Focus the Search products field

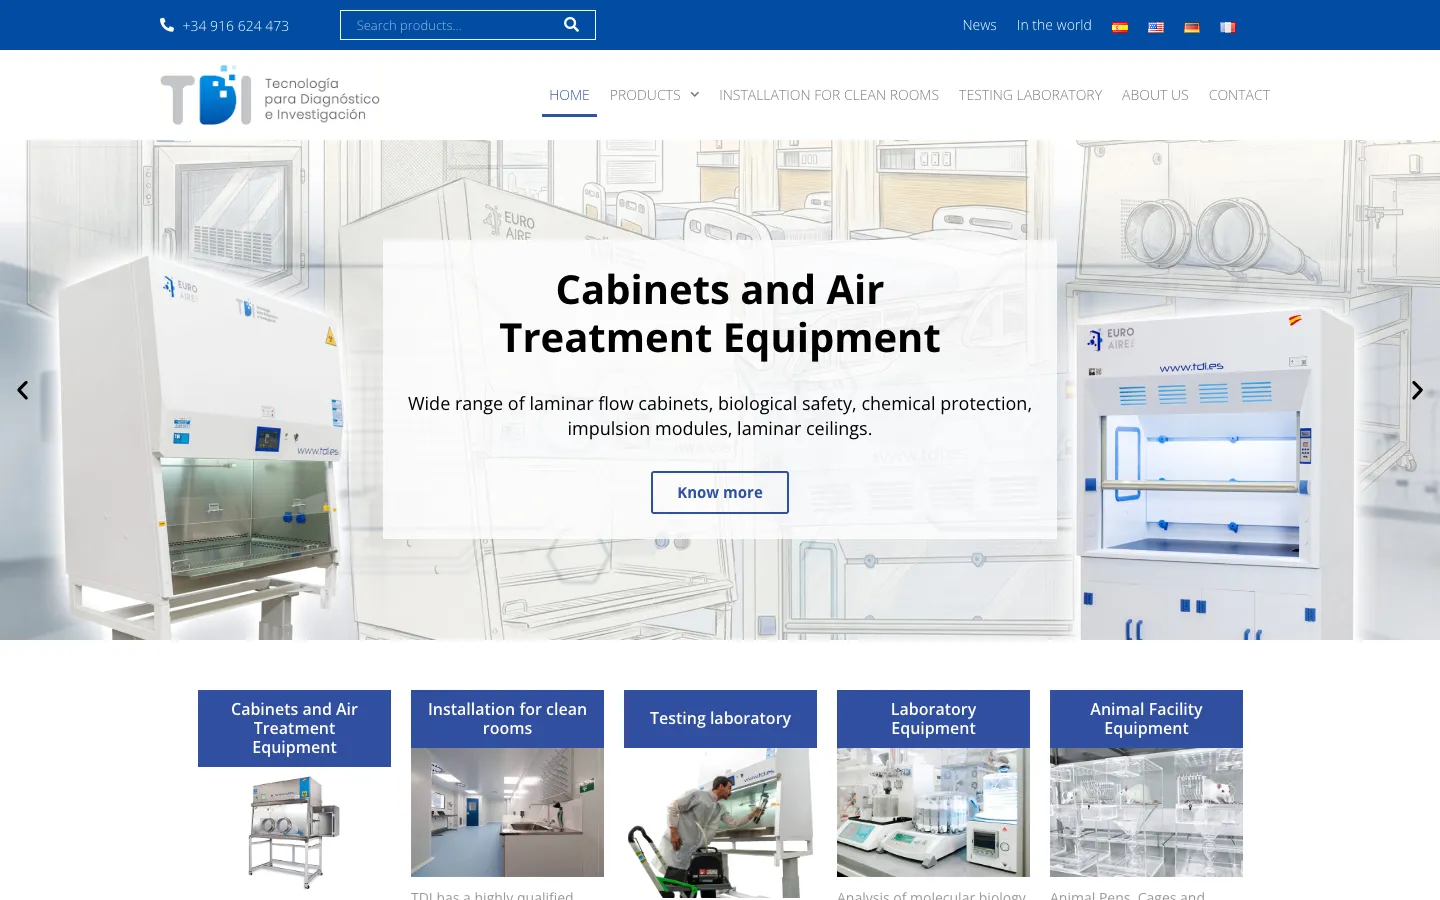pyautogui.click(x=450, y=25)
